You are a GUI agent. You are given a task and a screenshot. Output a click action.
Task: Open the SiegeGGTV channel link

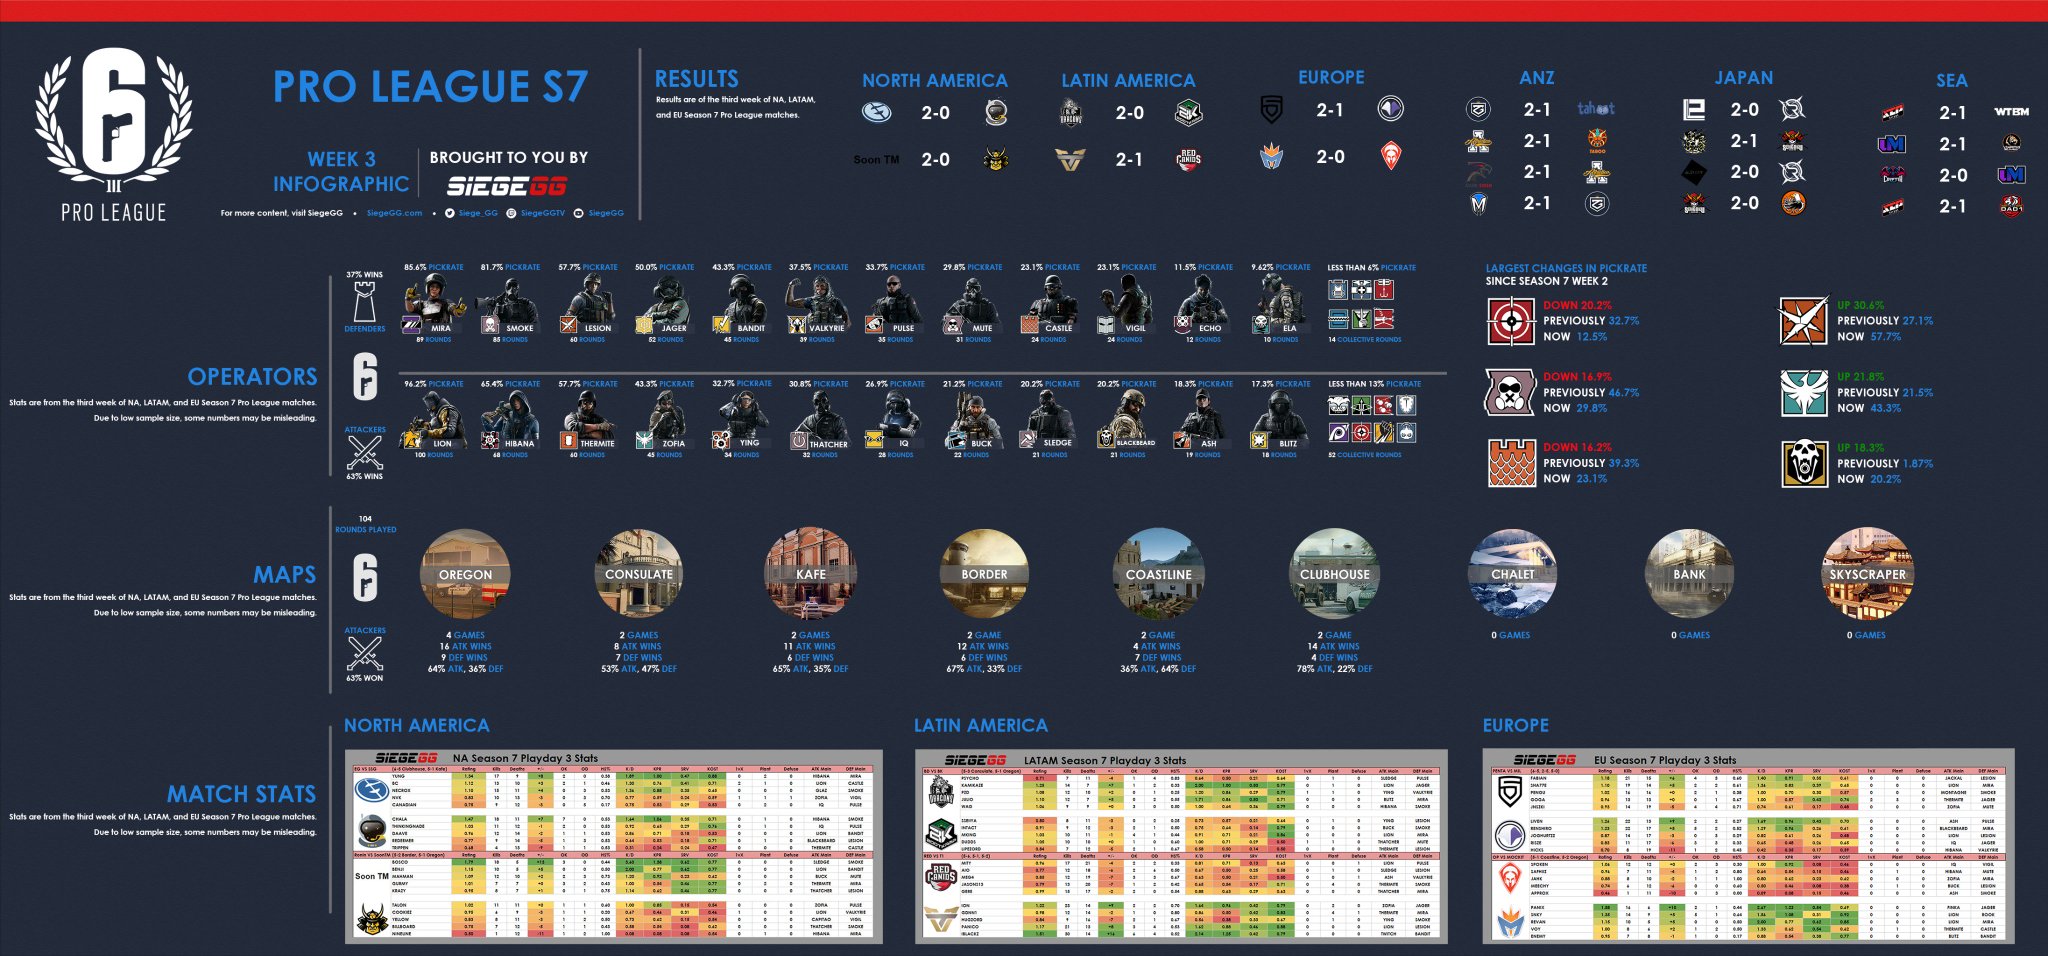click(x=543, y=213)
